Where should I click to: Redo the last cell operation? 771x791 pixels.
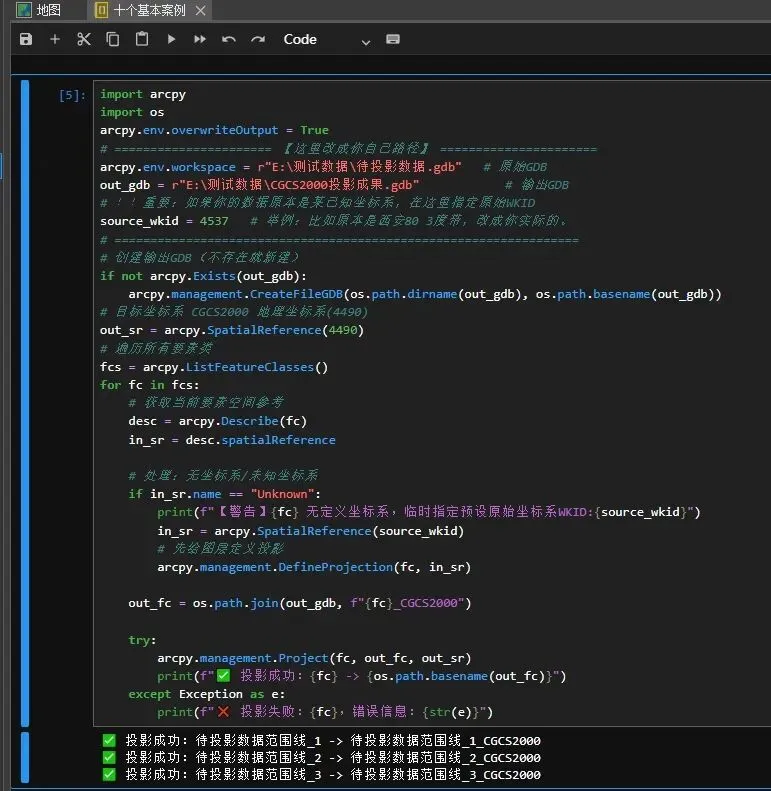coord(258,39)
